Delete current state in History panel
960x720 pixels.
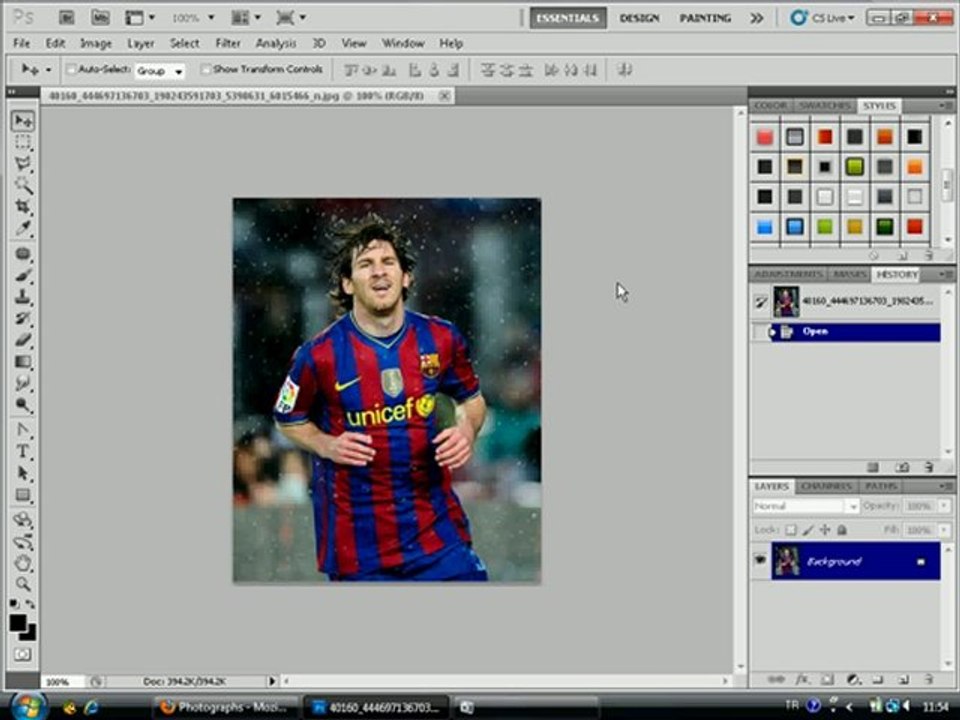coord(929,467)
